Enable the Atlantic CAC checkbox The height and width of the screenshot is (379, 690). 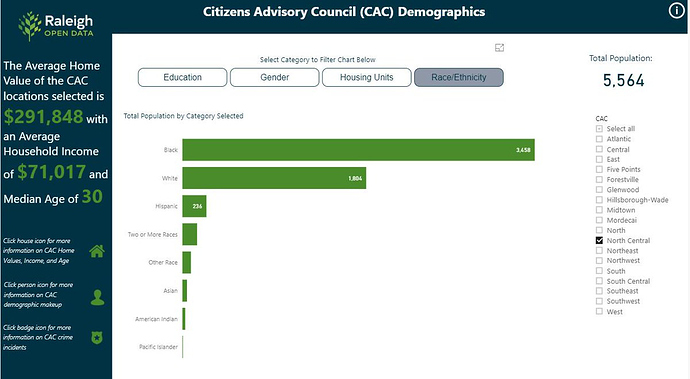(x=599, y=139)
